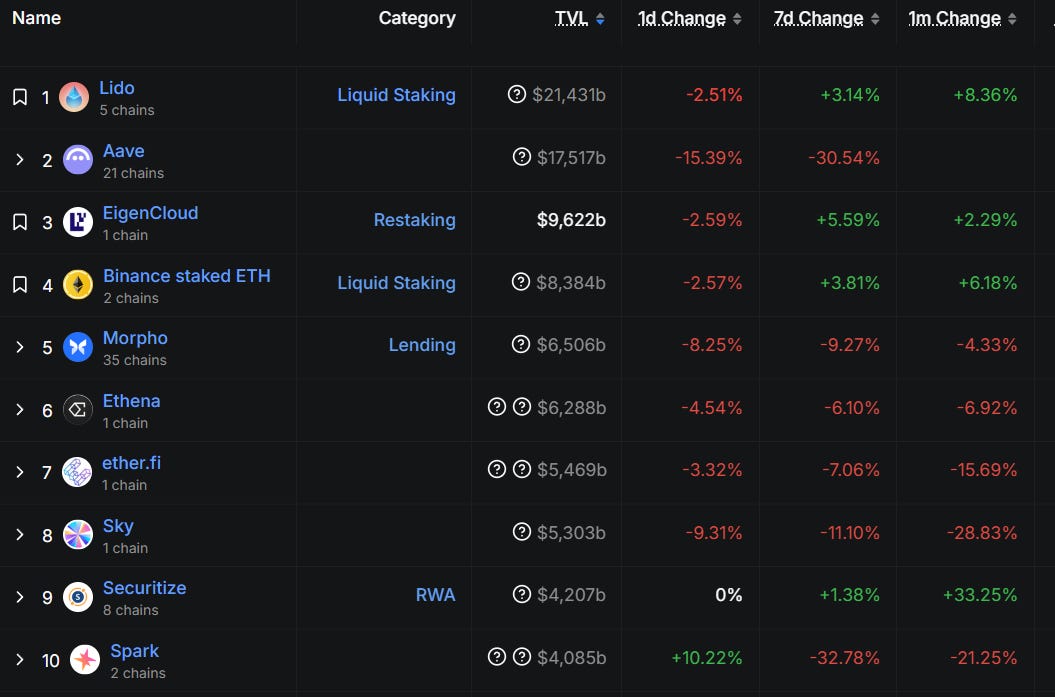This screenshot has width=1055, height=697.
Task: Open help icon beside Aave TVL
Action: (x=521, y=157)
